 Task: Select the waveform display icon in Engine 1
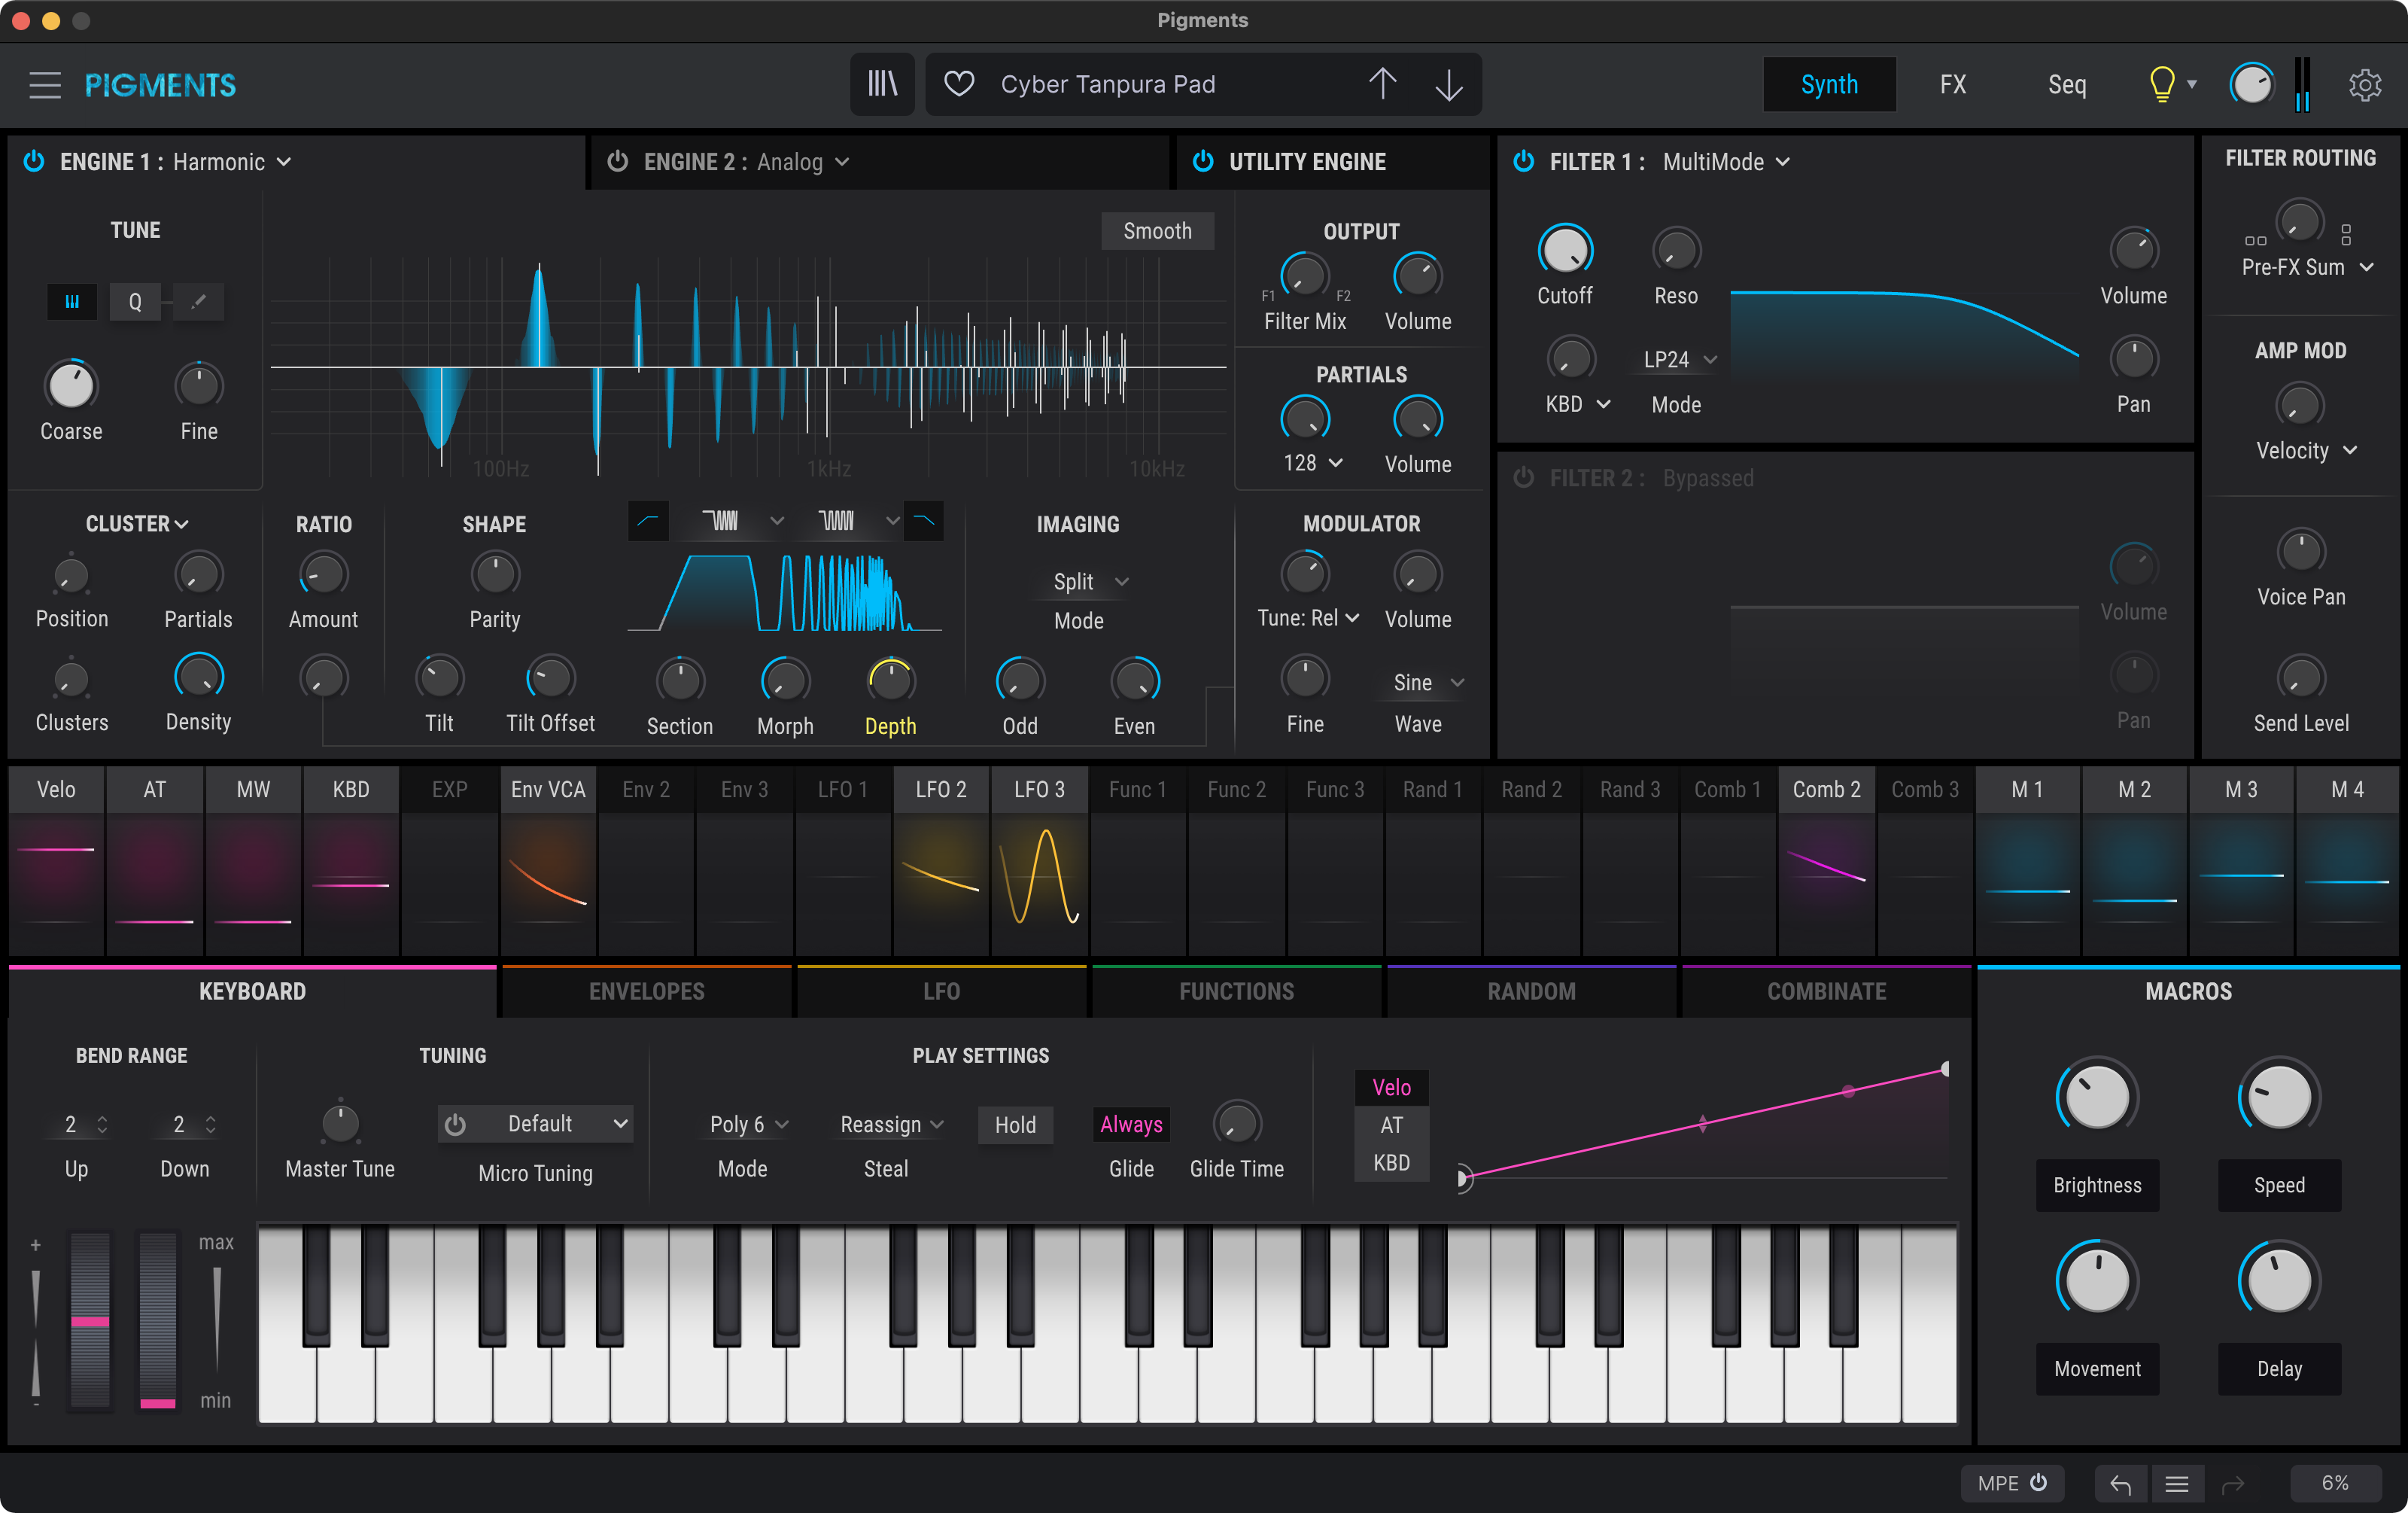[71, 302]
